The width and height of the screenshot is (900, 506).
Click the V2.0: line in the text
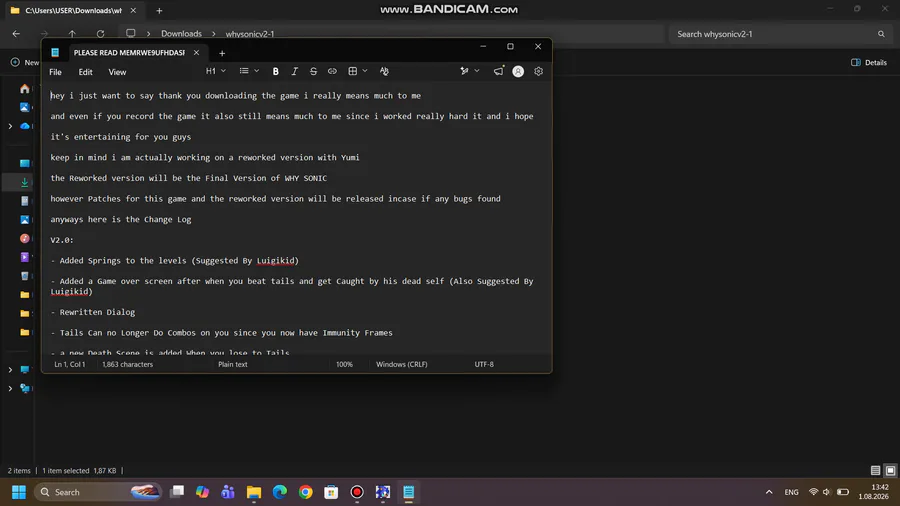(62, 240)
